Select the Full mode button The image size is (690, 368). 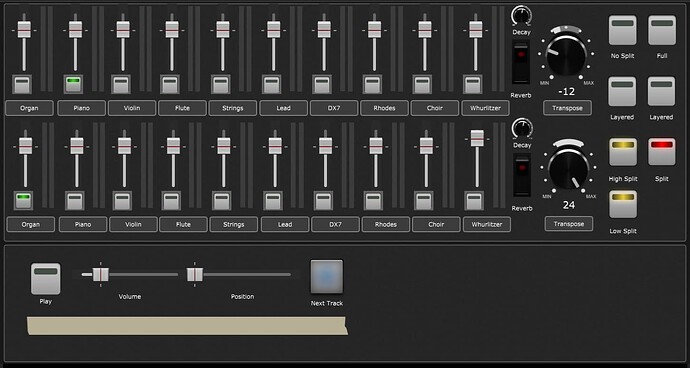pos(662,30)
